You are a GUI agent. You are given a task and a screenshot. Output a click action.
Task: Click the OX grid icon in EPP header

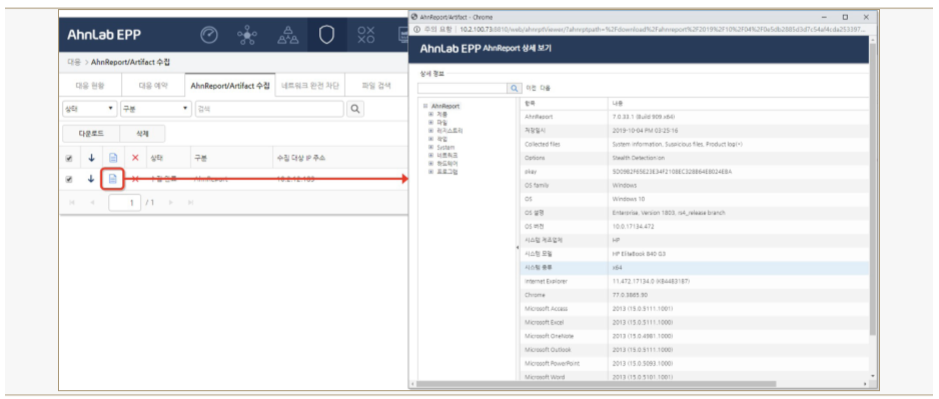[366, 36]
